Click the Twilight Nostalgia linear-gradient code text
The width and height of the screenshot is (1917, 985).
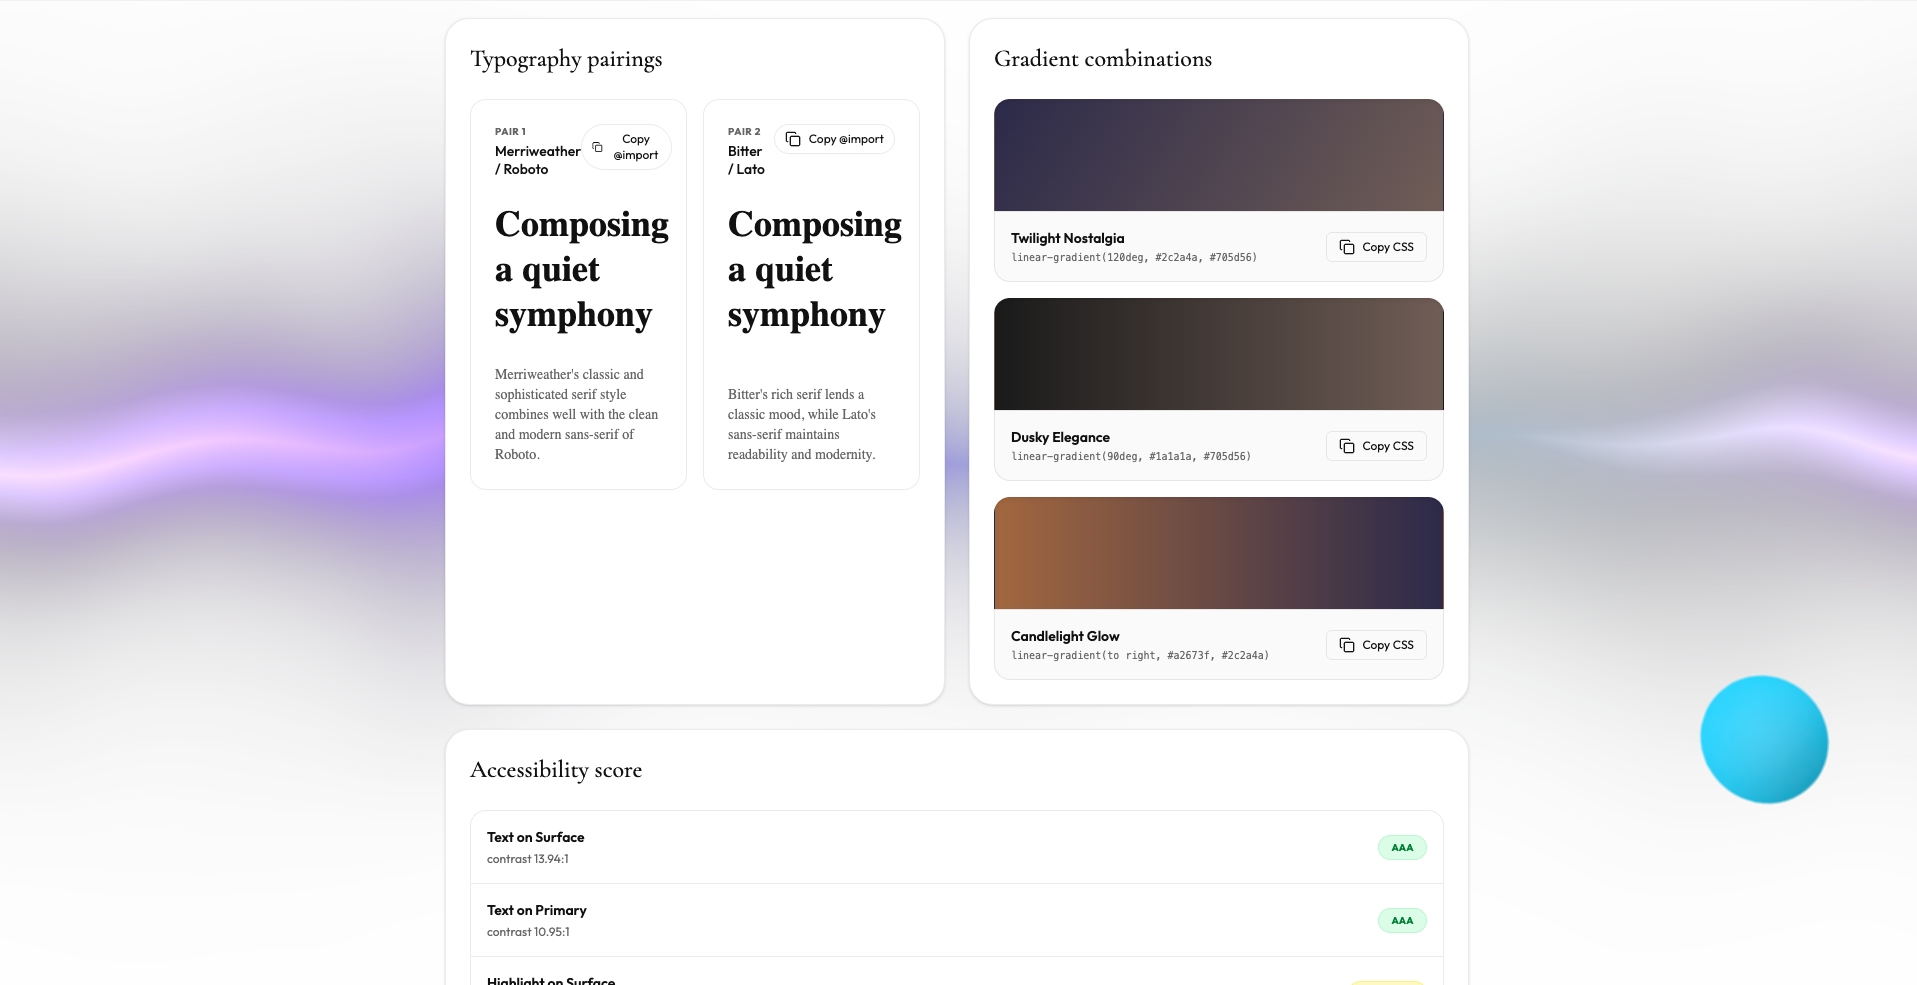(x=1134, y=258)
